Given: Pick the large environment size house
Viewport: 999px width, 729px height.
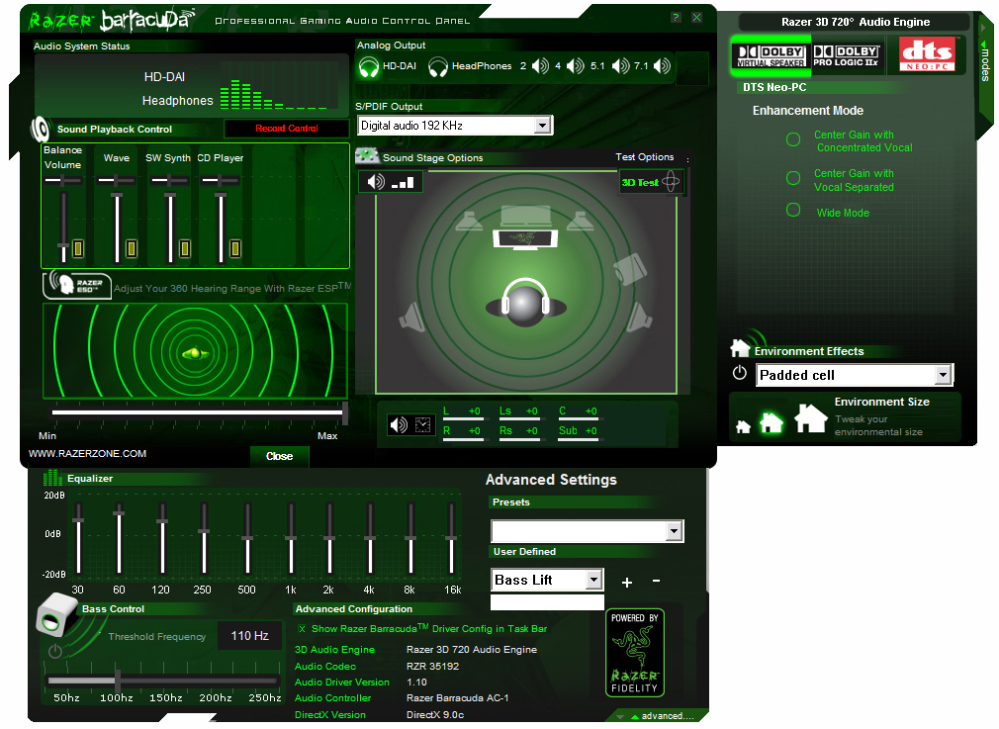Looking at the screenshot, I should [x=810, y=418].
